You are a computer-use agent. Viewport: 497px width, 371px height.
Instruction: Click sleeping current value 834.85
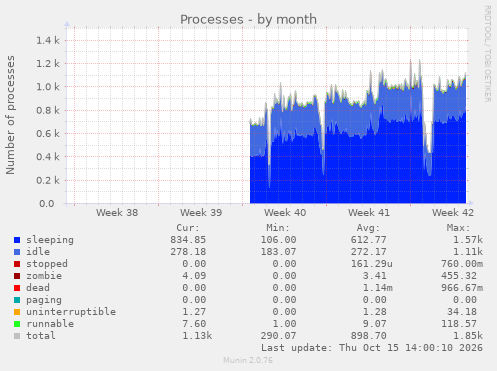click(x=188, y=240)
